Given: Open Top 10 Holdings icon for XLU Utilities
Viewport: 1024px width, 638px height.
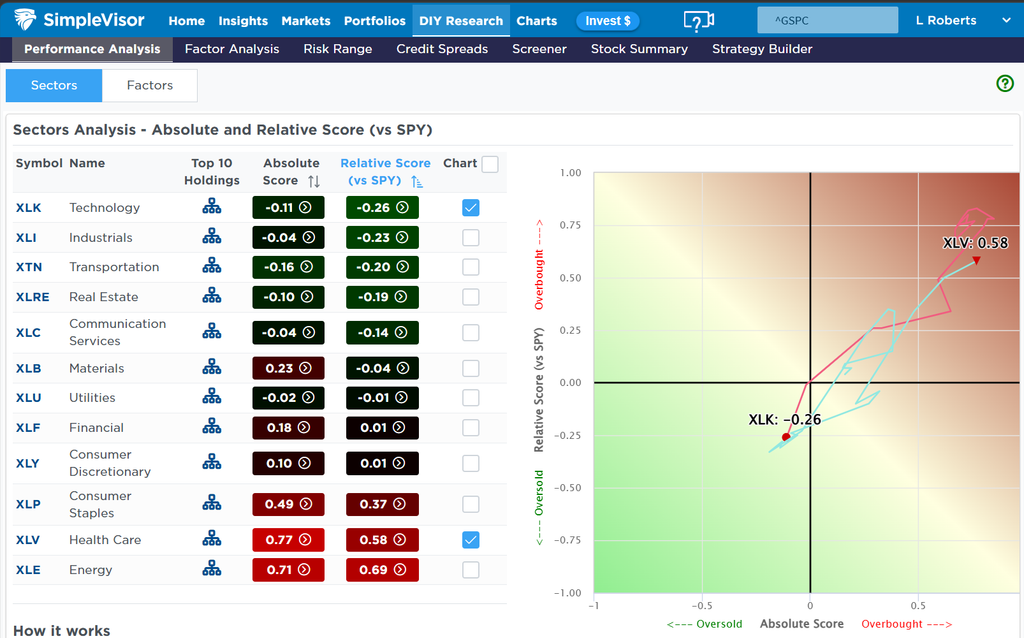Looking at the screenshot, I should (212, 396).
